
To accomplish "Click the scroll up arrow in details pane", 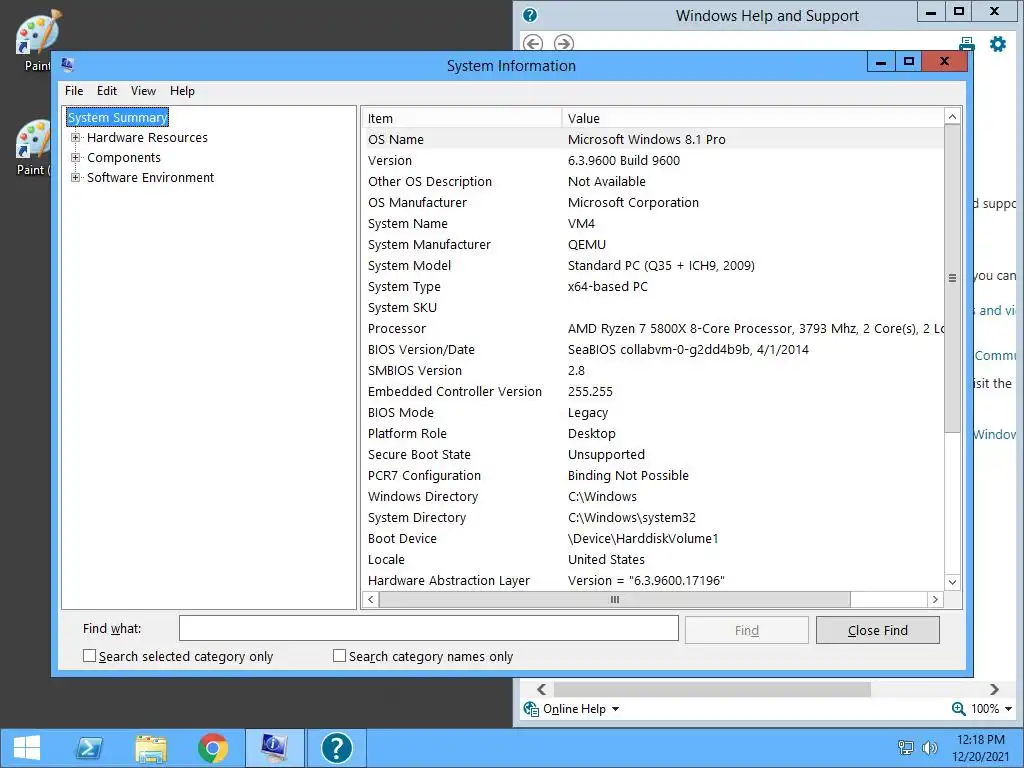I will click(x=952, y=117).
